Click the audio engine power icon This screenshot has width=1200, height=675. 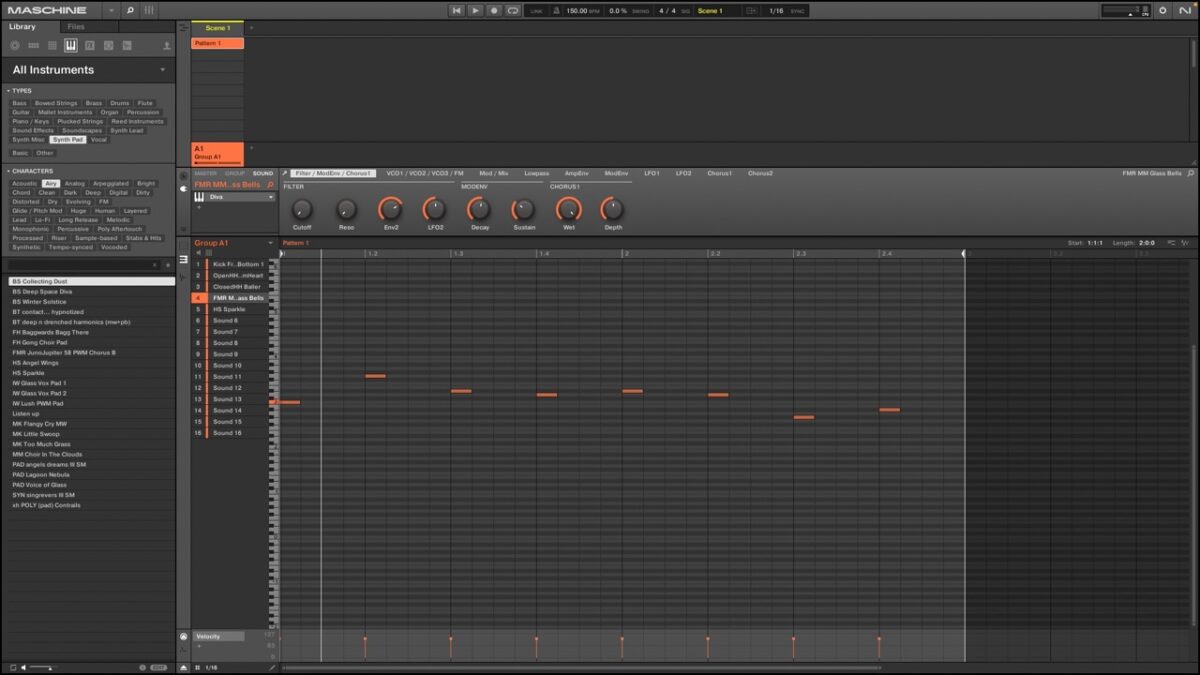(1162, 10)
